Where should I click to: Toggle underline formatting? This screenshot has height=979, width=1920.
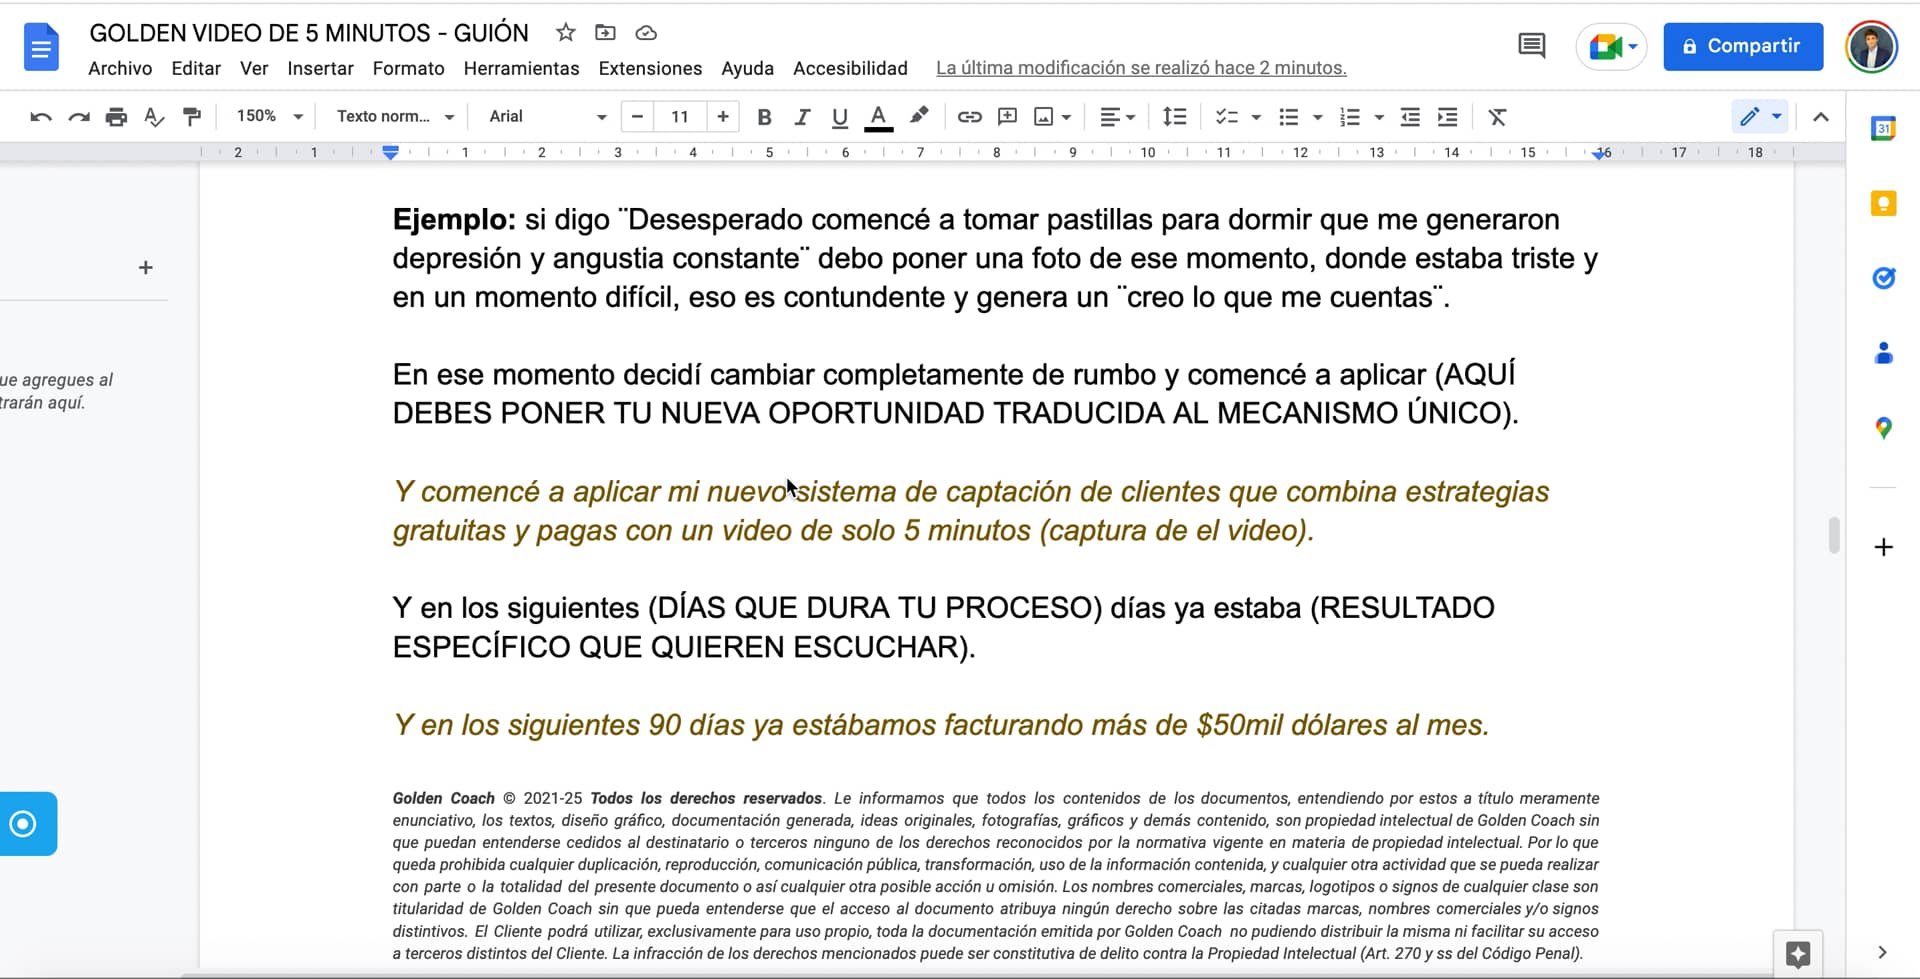point(840,116)
